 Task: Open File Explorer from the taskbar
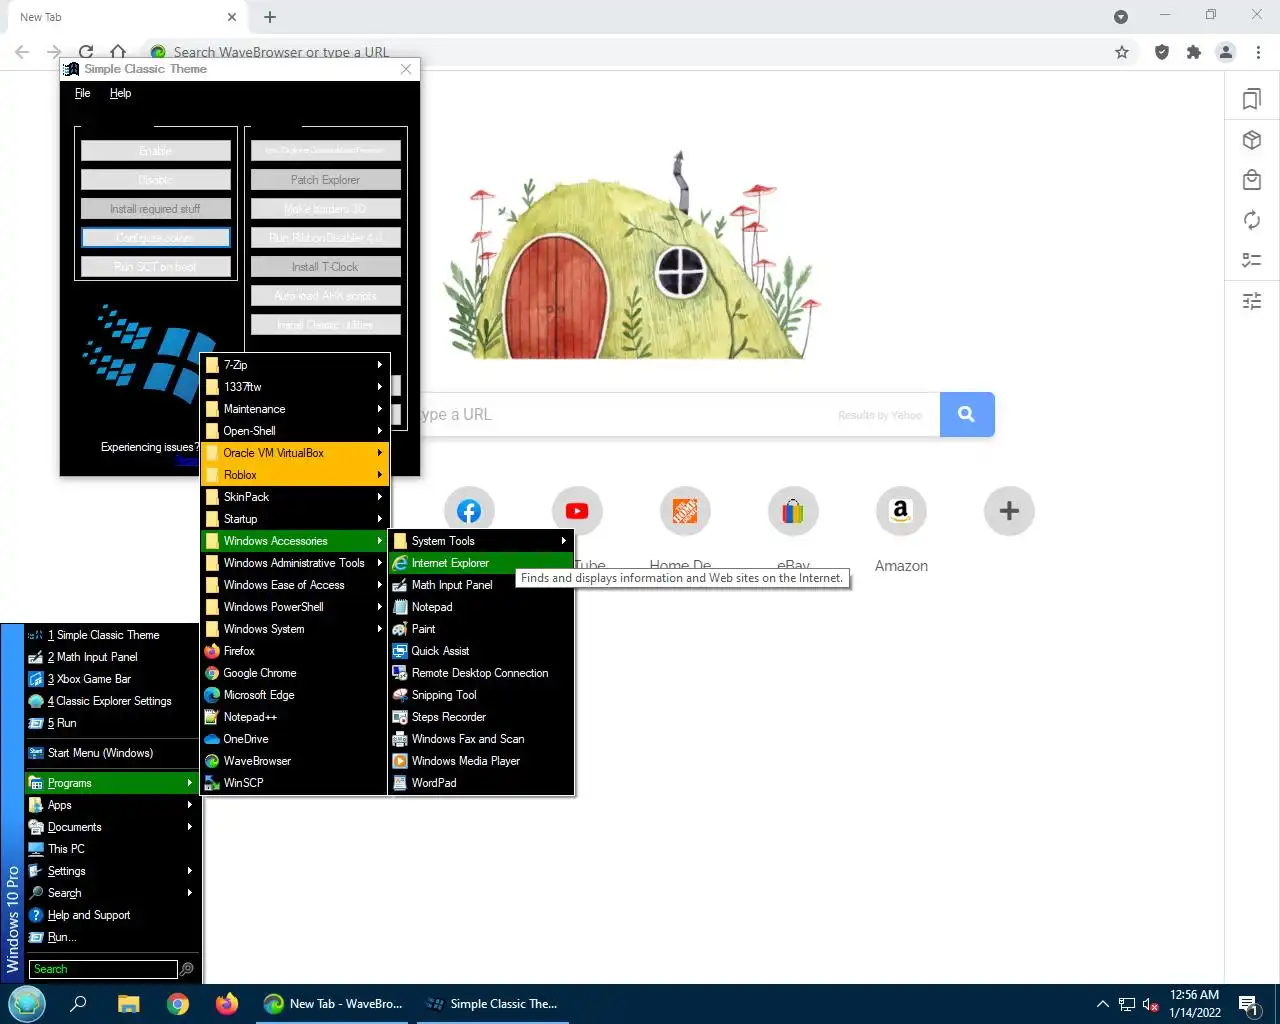click(128, 1004)
